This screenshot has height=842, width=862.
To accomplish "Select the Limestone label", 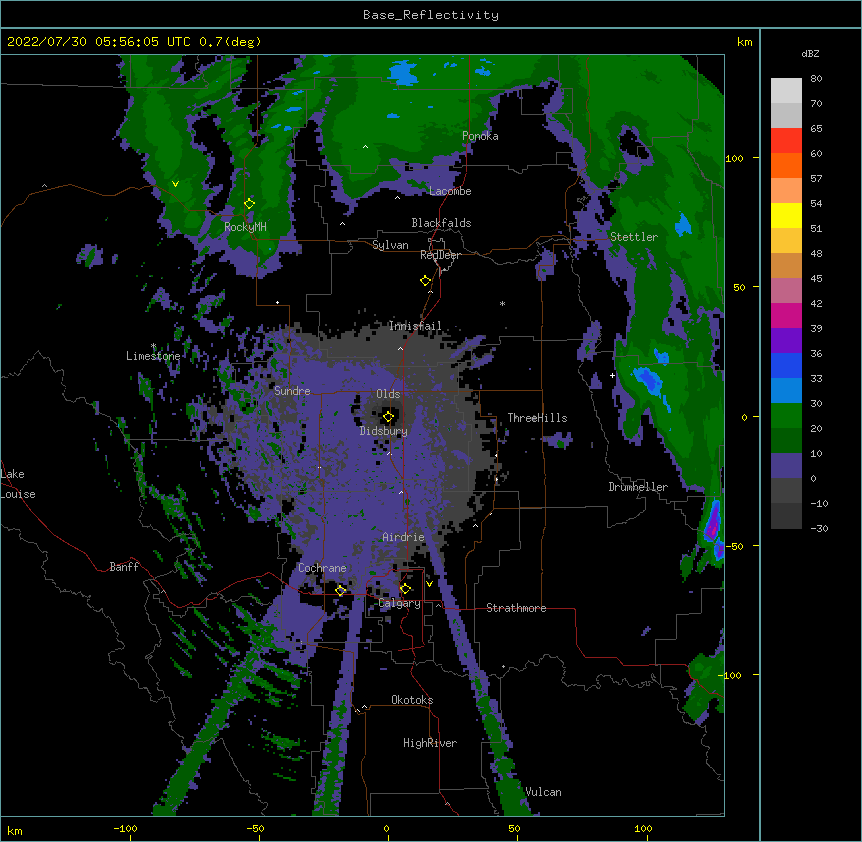I will 153,356.
